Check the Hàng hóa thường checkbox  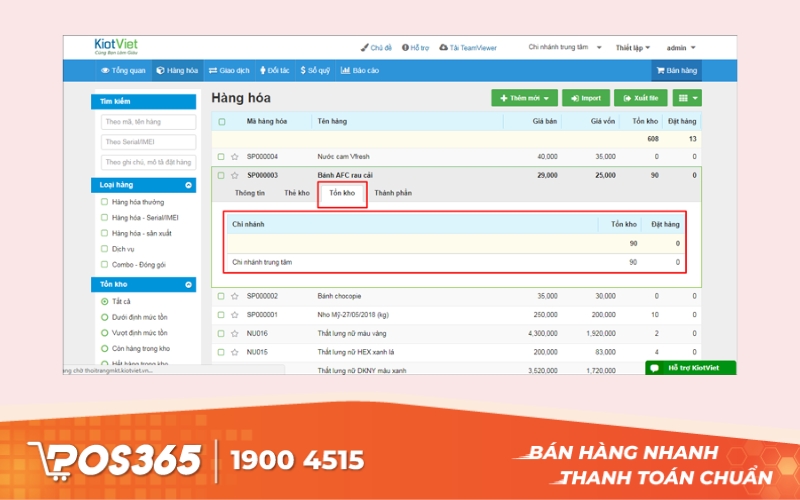click(x=105, y=202)
